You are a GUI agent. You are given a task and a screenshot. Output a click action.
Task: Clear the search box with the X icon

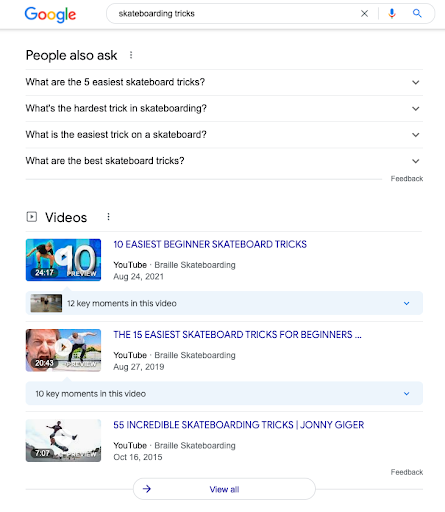click(x=364, y=14)
